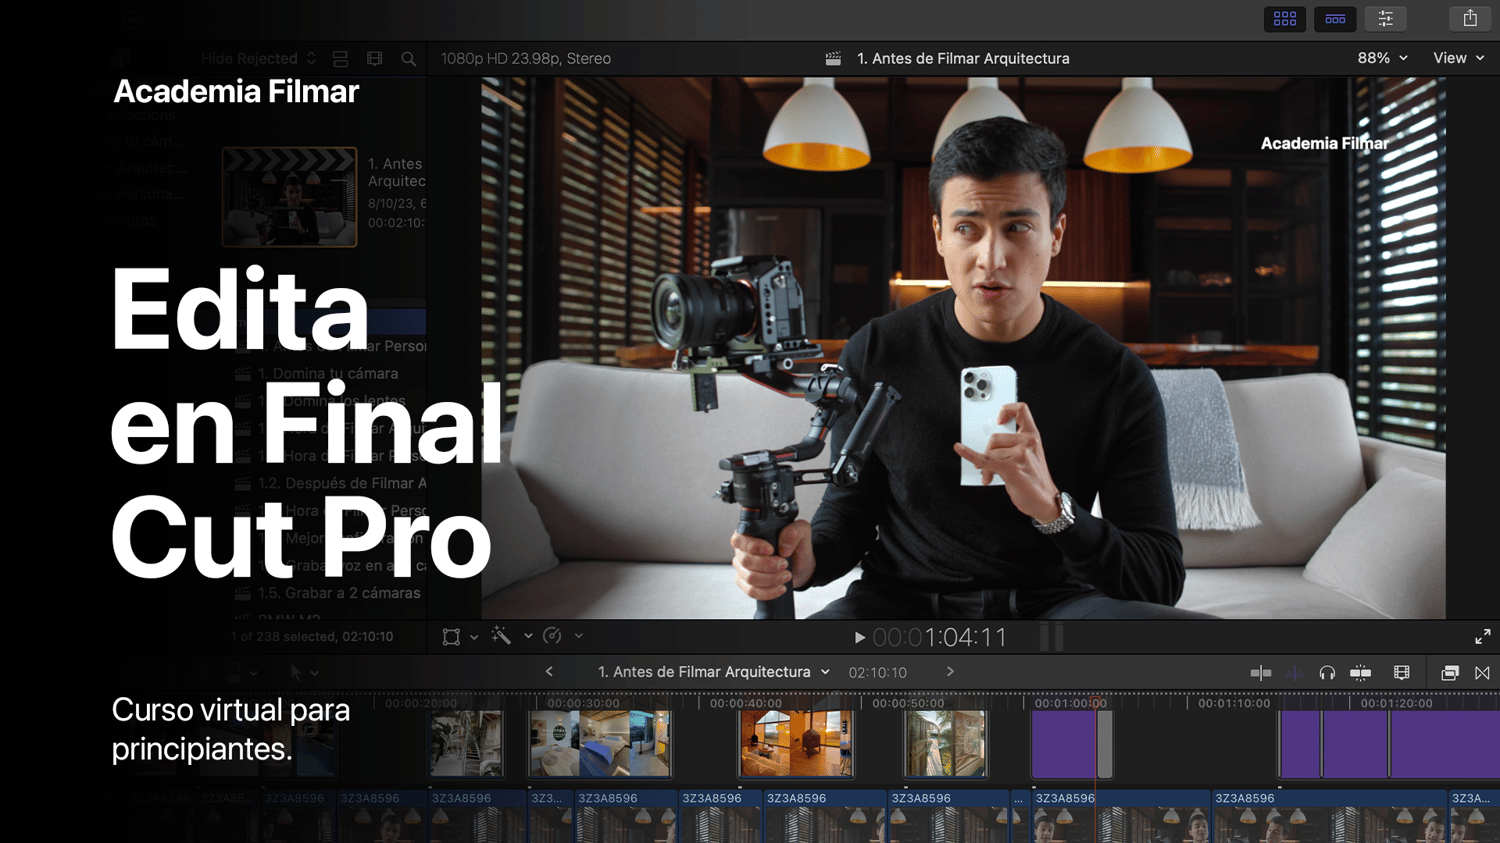Toggle audio skimming waveform icon

click(1294, 673)
